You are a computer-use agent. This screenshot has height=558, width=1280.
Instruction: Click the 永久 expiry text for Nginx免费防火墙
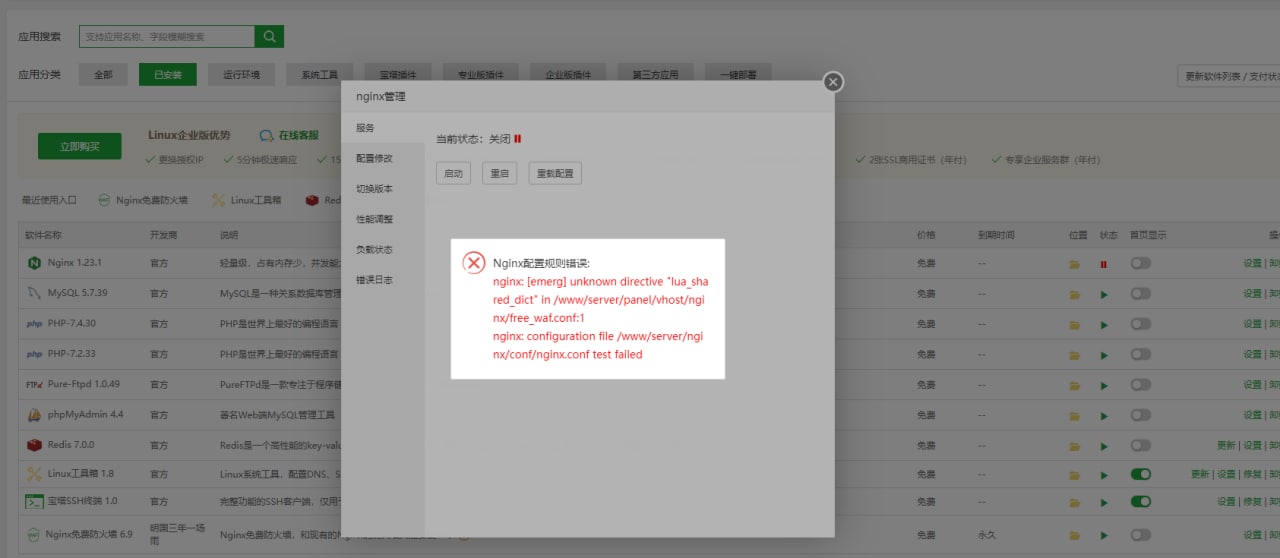(987, 535)
